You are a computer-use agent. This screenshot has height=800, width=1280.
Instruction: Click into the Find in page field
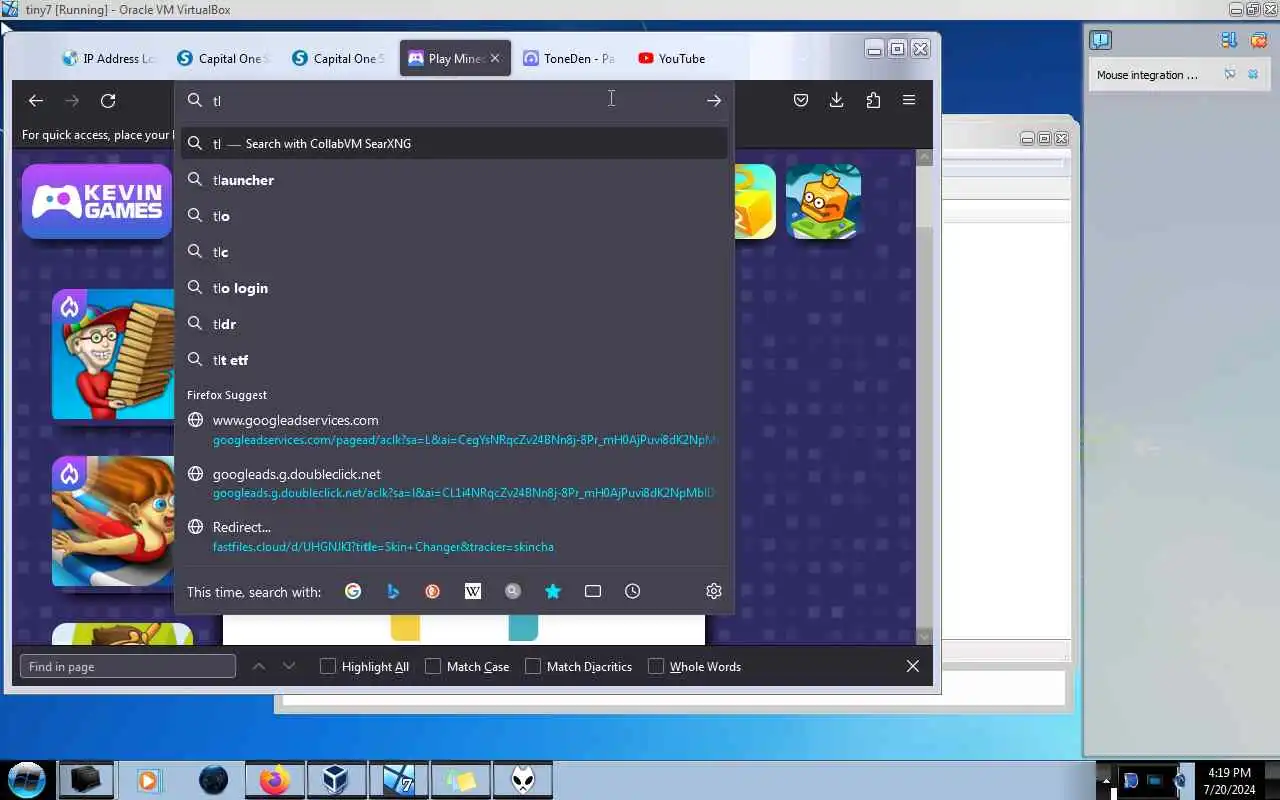click(128, 666)
